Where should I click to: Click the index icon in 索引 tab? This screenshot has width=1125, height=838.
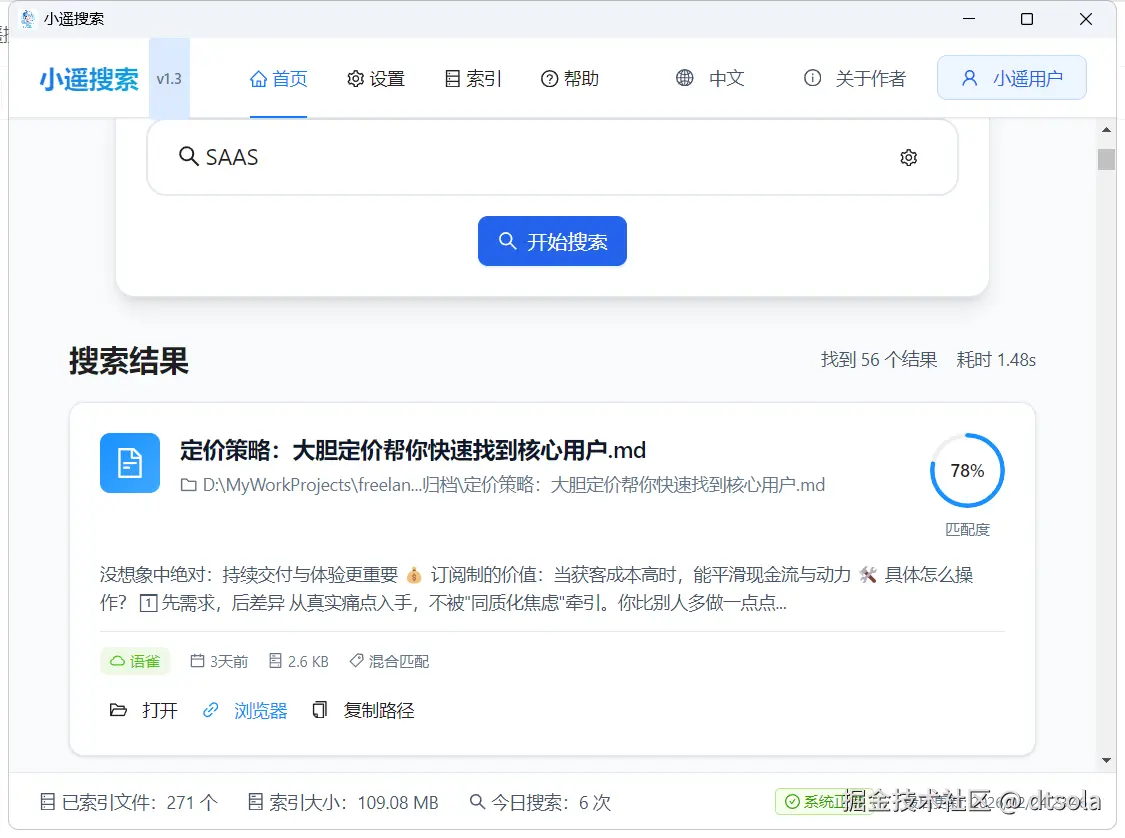(x=452, y=79)
